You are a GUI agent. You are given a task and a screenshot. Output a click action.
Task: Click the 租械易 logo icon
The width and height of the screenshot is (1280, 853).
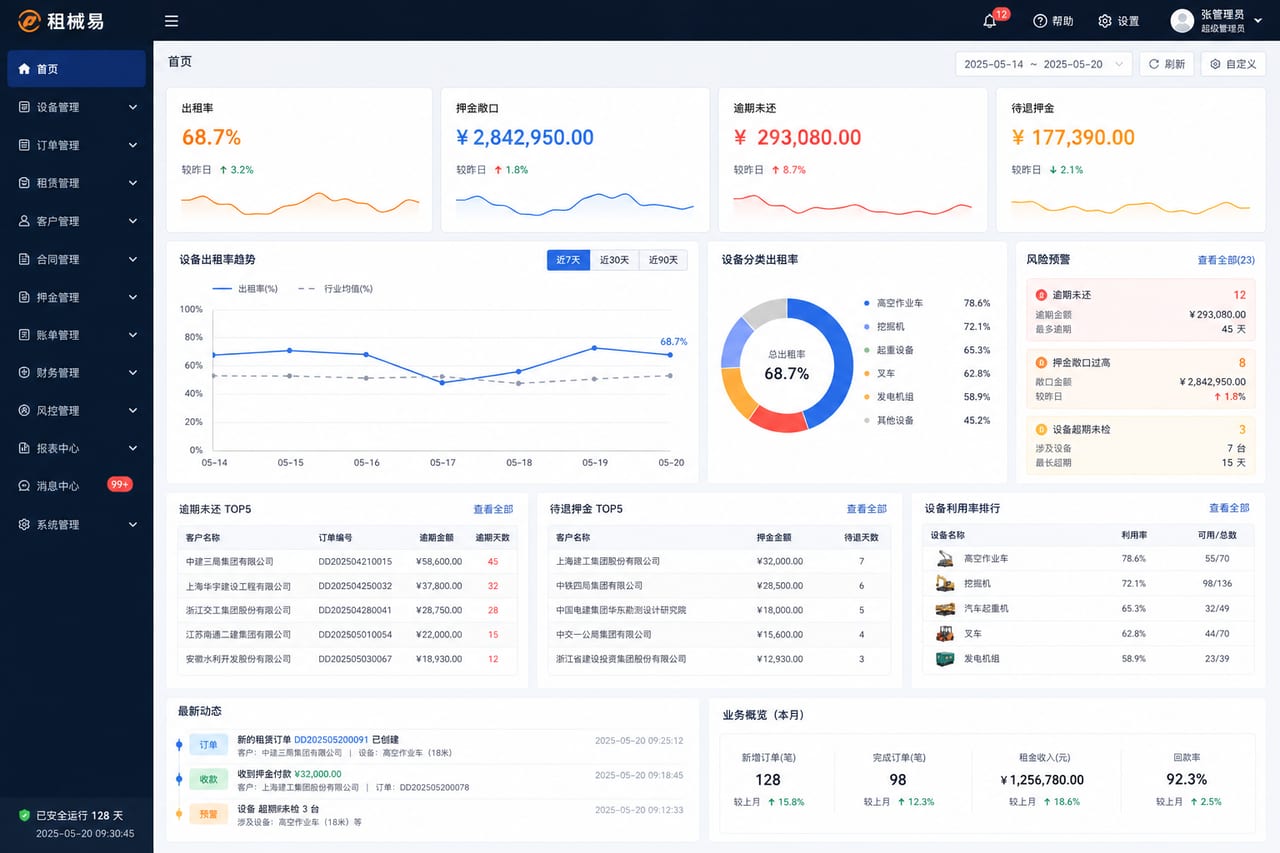(x=29, y=21)
